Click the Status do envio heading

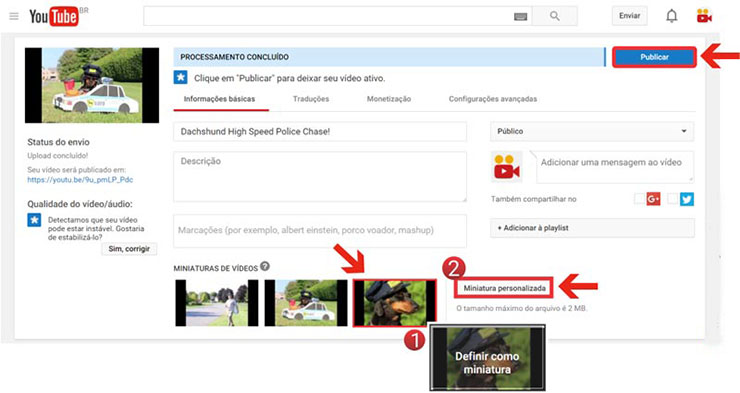(58, 142)
